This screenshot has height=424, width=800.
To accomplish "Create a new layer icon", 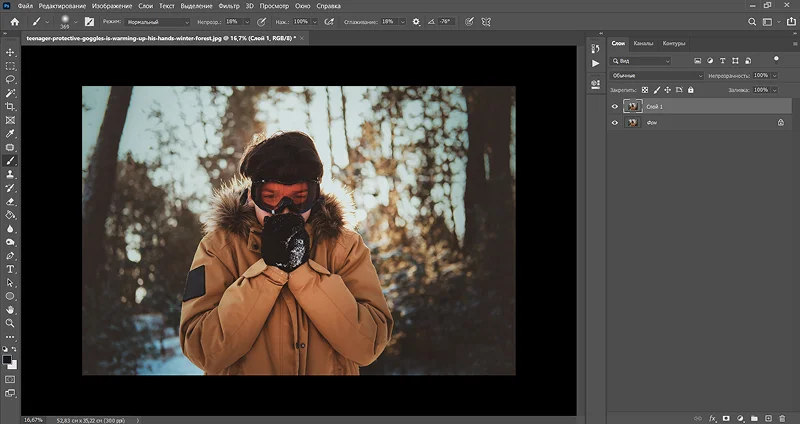I will click(768, 418).
